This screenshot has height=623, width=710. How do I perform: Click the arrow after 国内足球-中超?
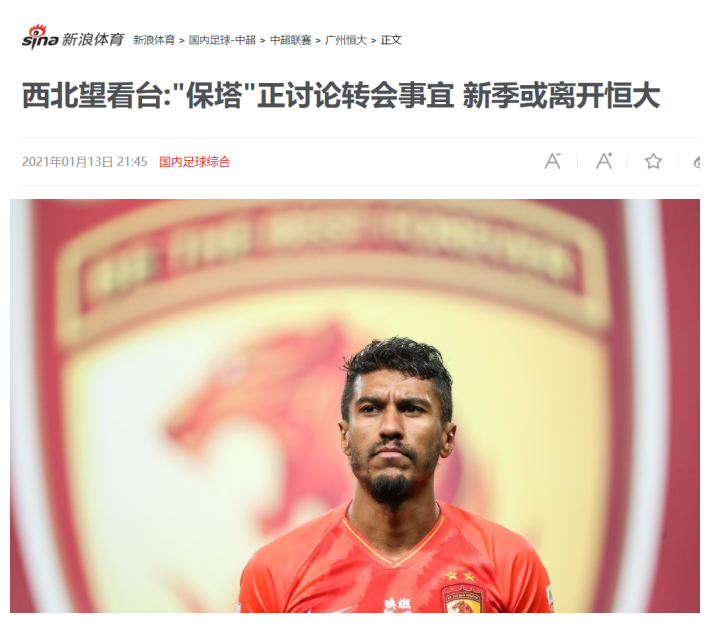pyautogui.click(x=263, y=41)
